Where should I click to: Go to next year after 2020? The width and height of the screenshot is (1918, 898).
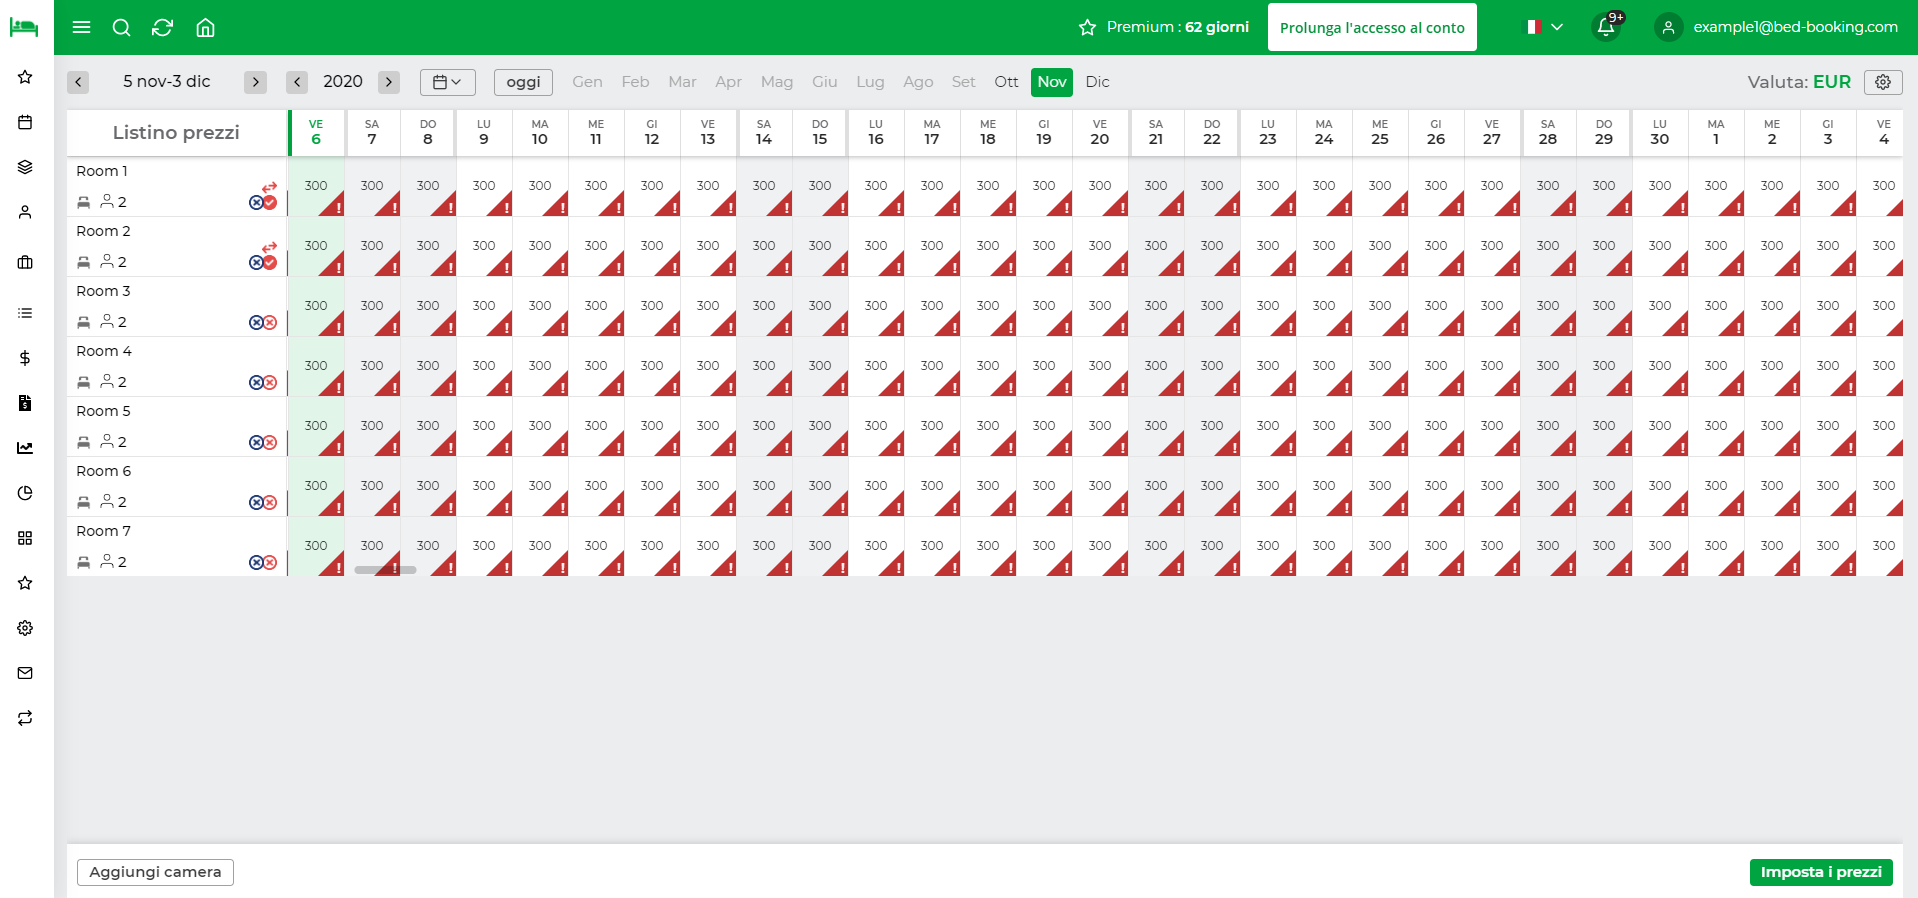389,82
